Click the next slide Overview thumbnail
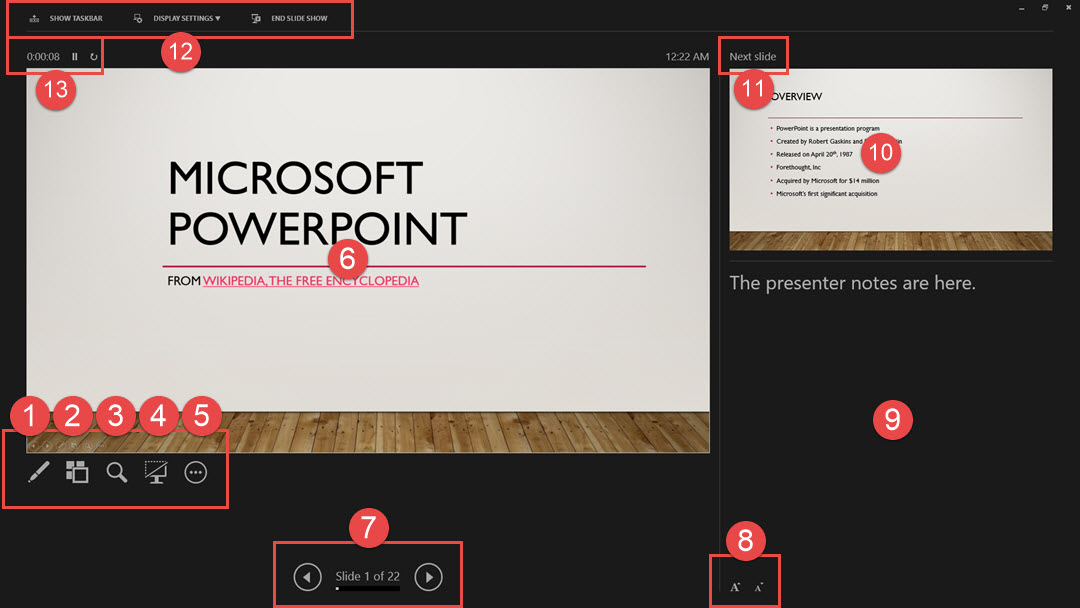 pos(890,160)
